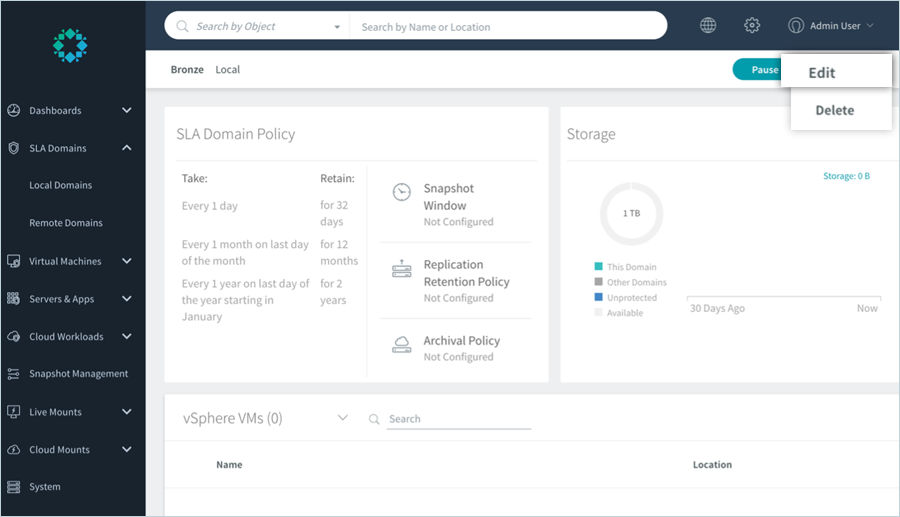Screen dimensions: 900x517
Task: Open the Admin User dropdown chevron
Action: [870, 25]
